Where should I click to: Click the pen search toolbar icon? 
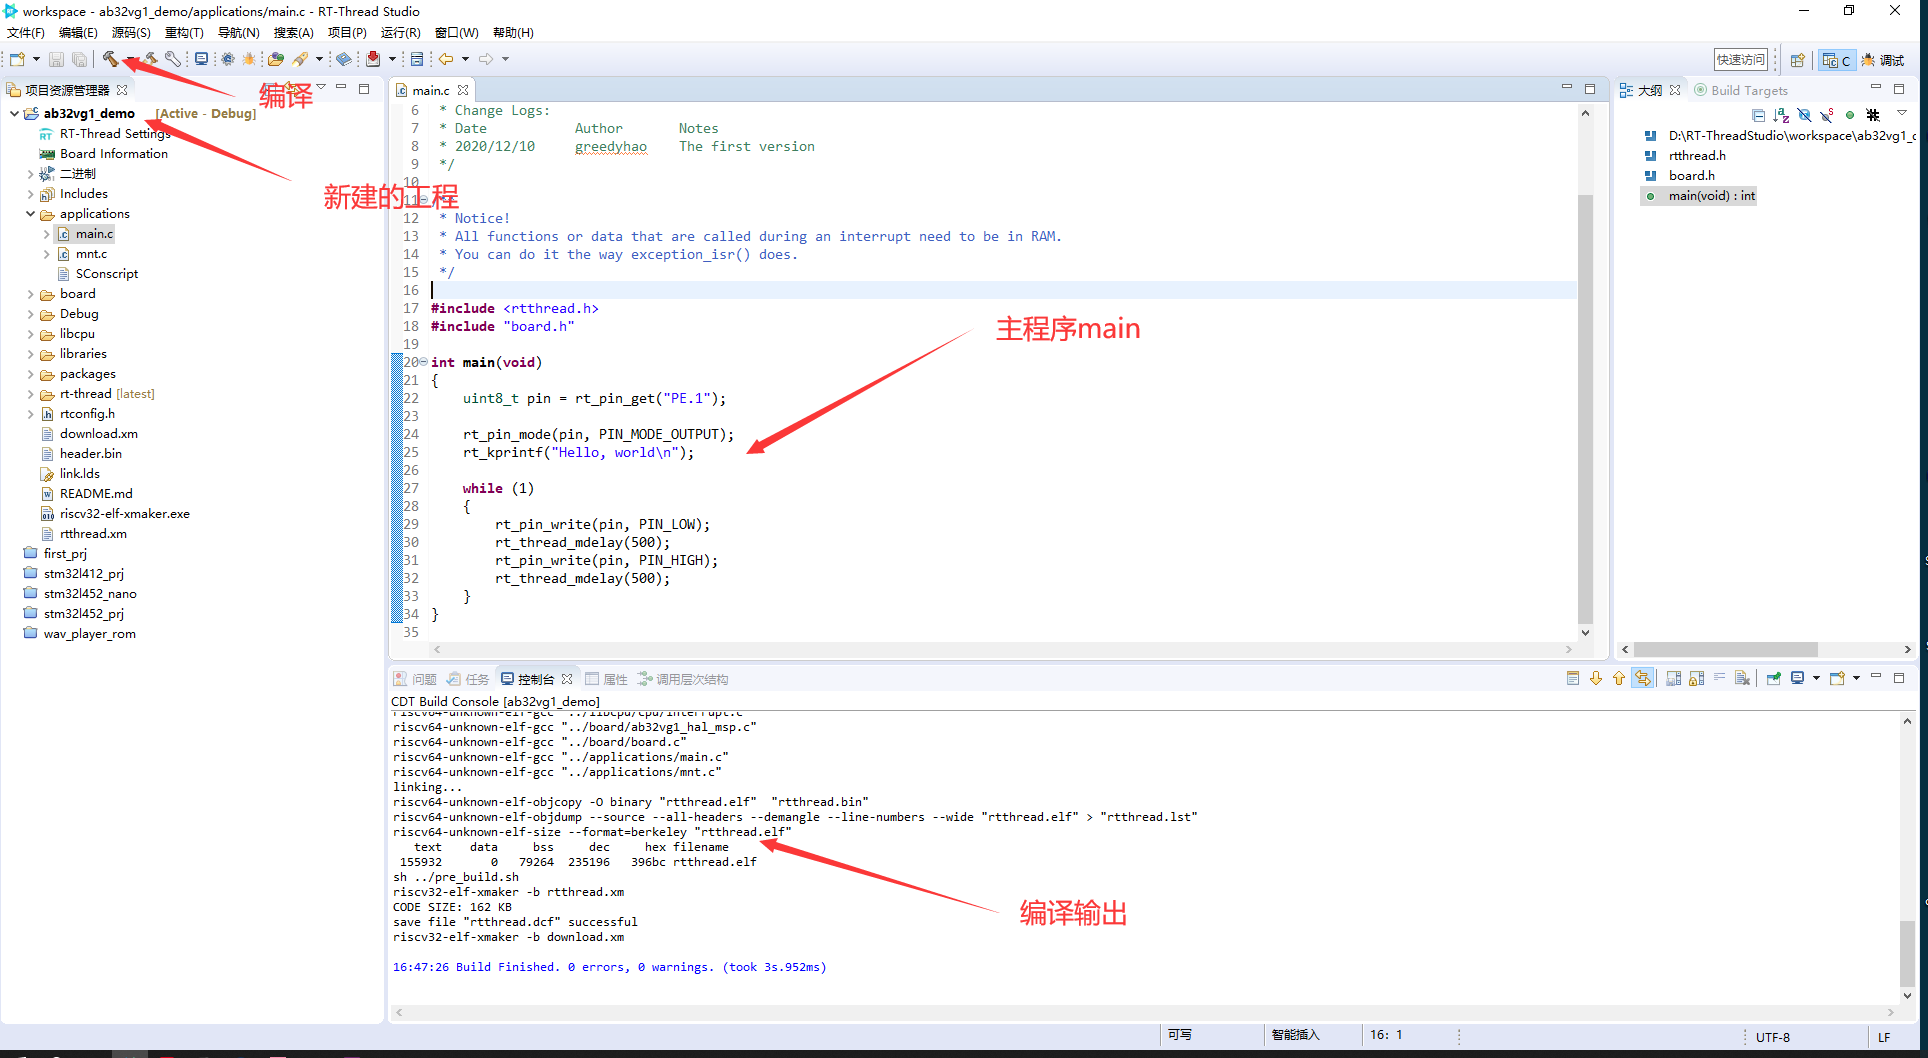coord(300,59)
